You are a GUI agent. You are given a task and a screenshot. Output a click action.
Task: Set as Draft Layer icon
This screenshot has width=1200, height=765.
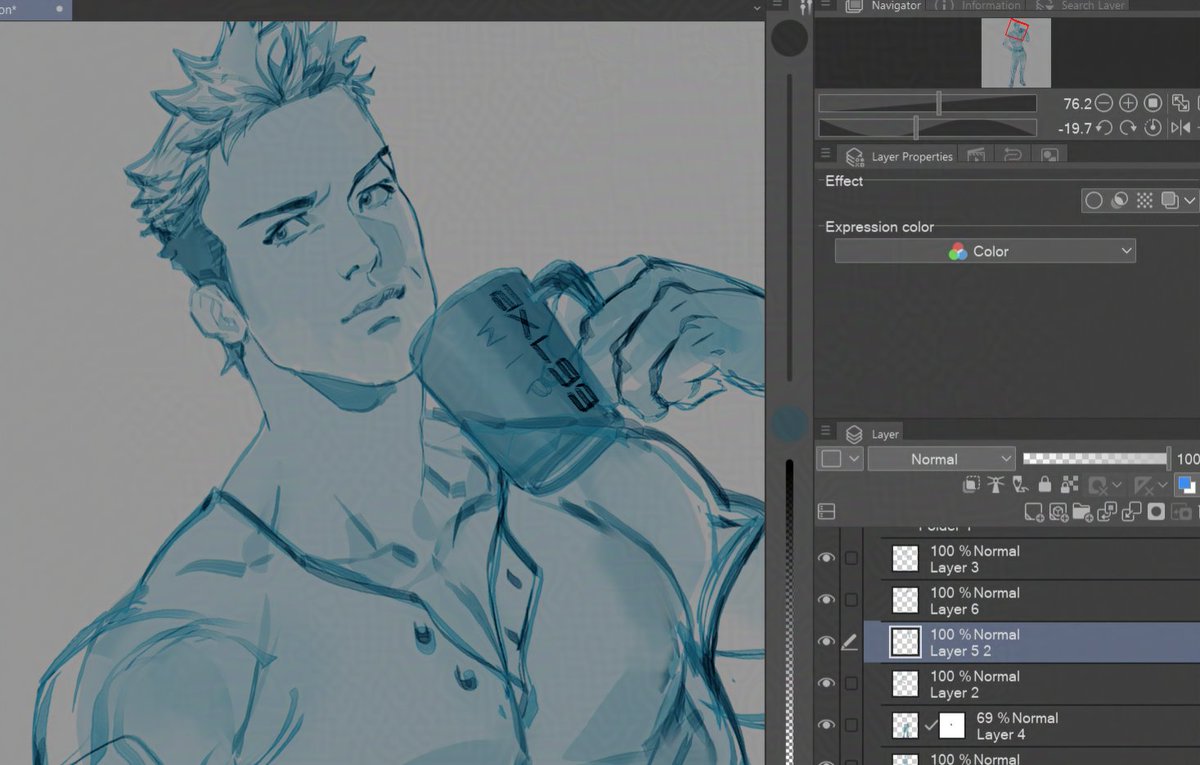[1020, 485]
